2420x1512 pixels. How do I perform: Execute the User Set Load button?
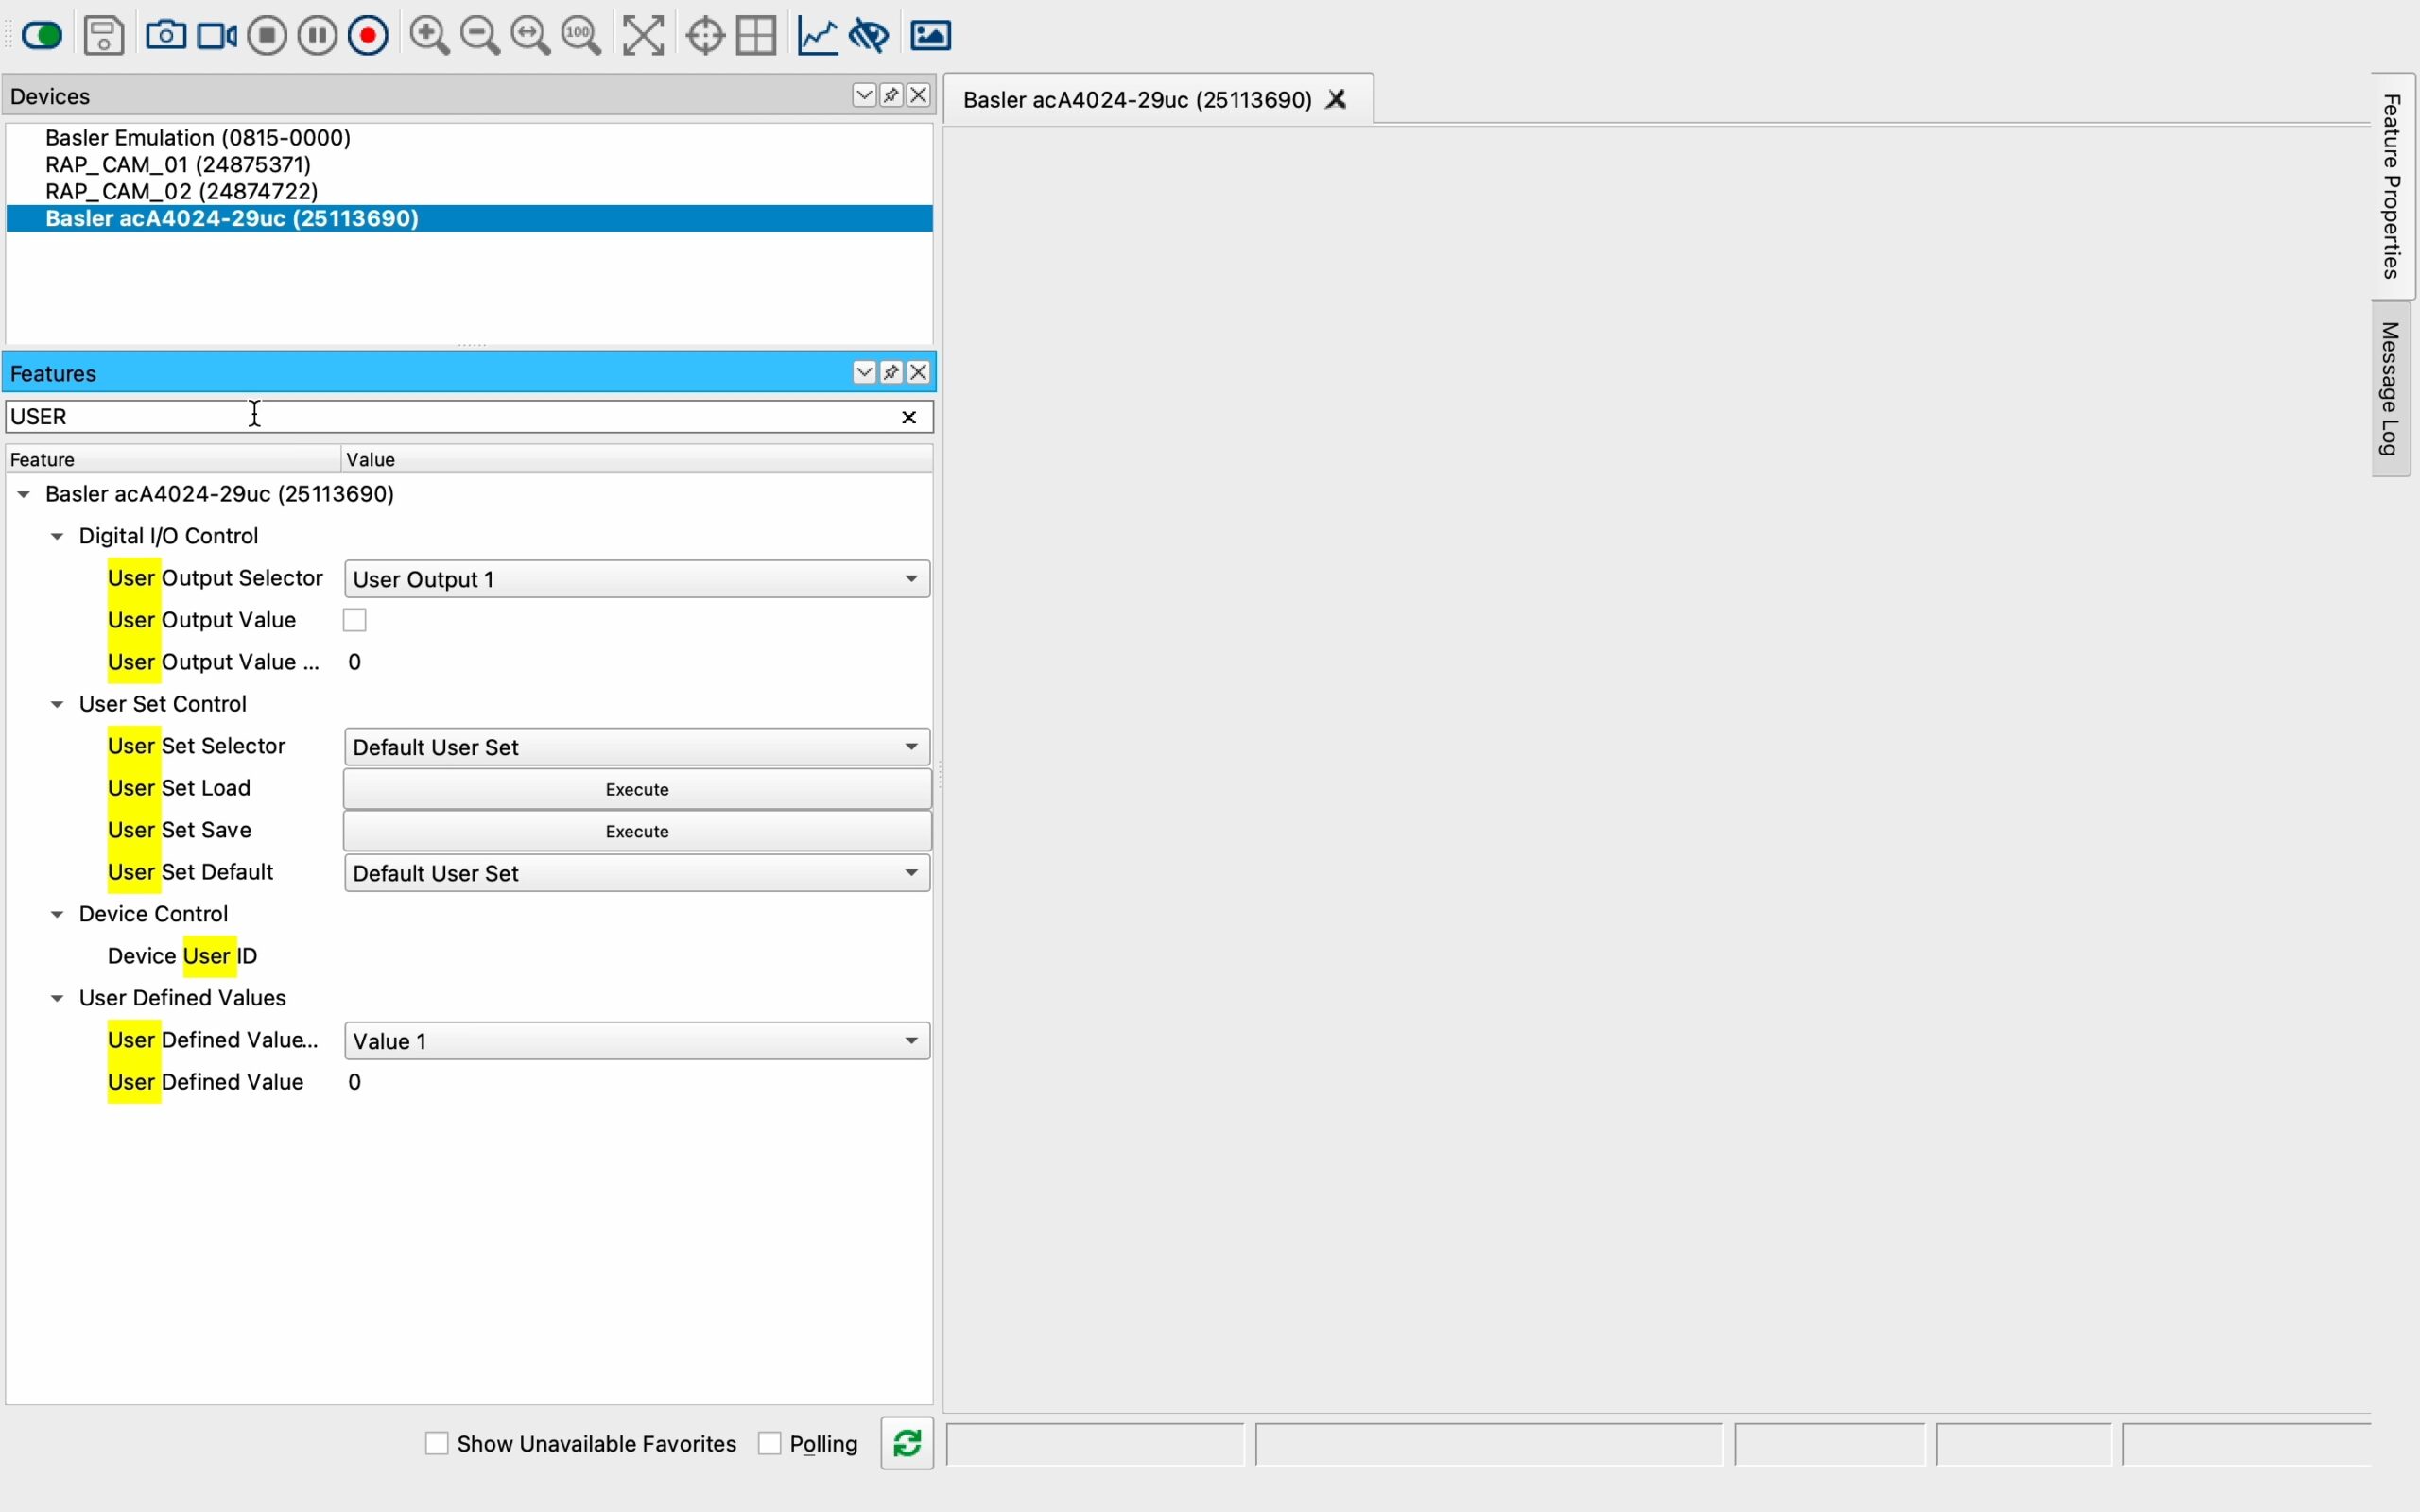click(x=636, y=789)
